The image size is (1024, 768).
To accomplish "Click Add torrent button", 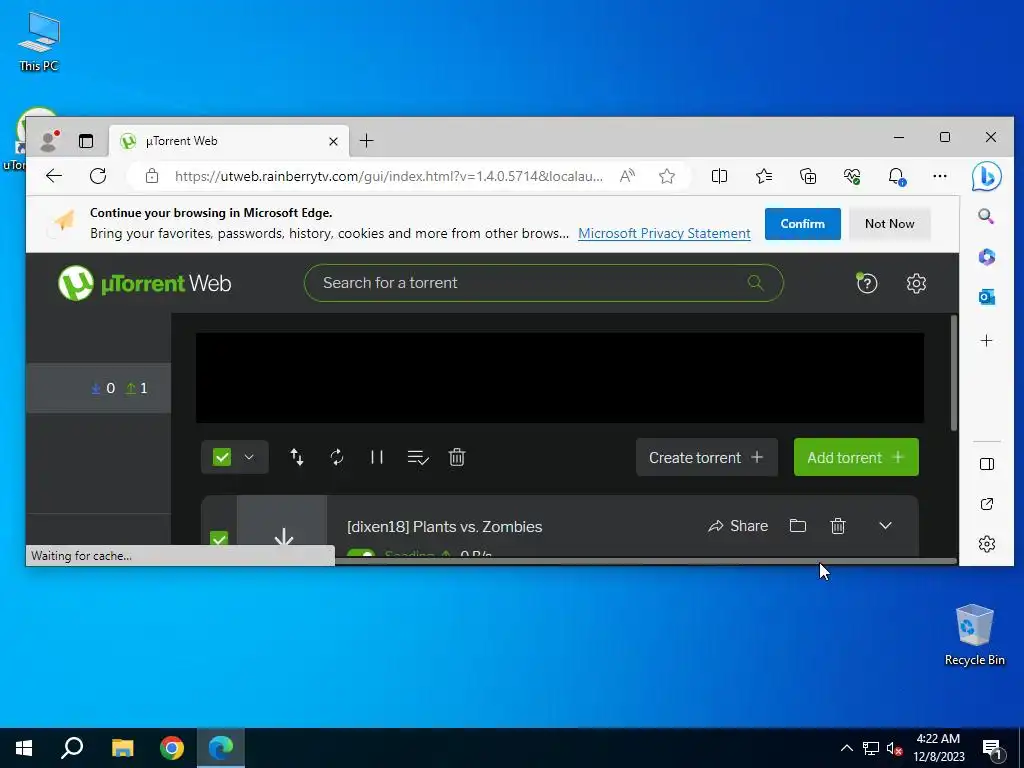I will tap(856, 457).
